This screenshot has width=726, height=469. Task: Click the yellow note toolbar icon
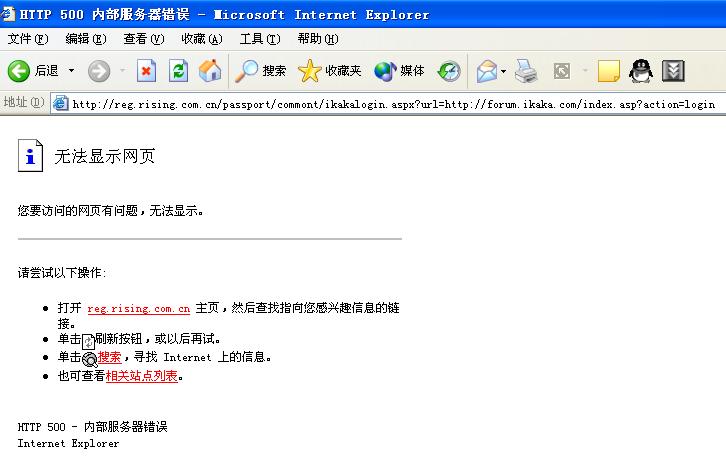608,71
